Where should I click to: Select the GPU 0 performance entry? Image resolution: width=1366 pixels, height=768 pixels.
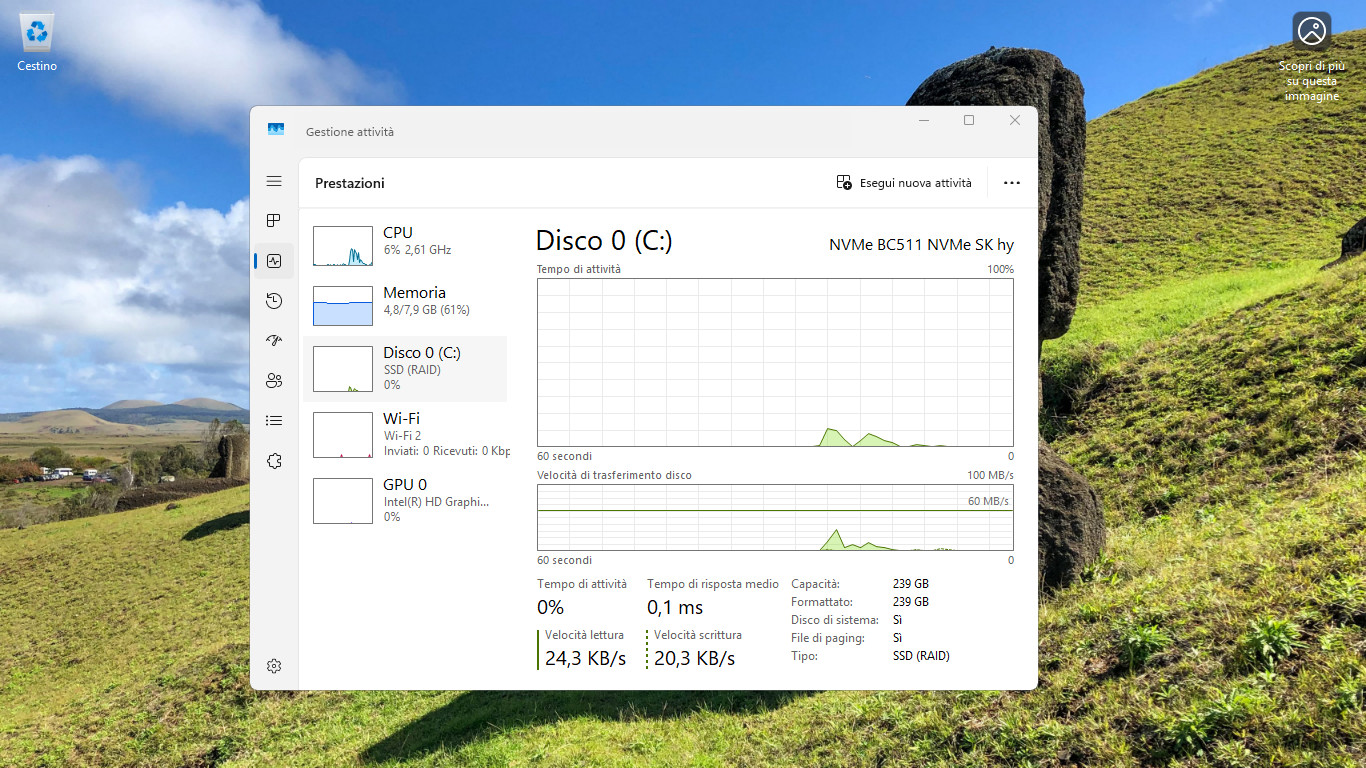tap(405, 500)
